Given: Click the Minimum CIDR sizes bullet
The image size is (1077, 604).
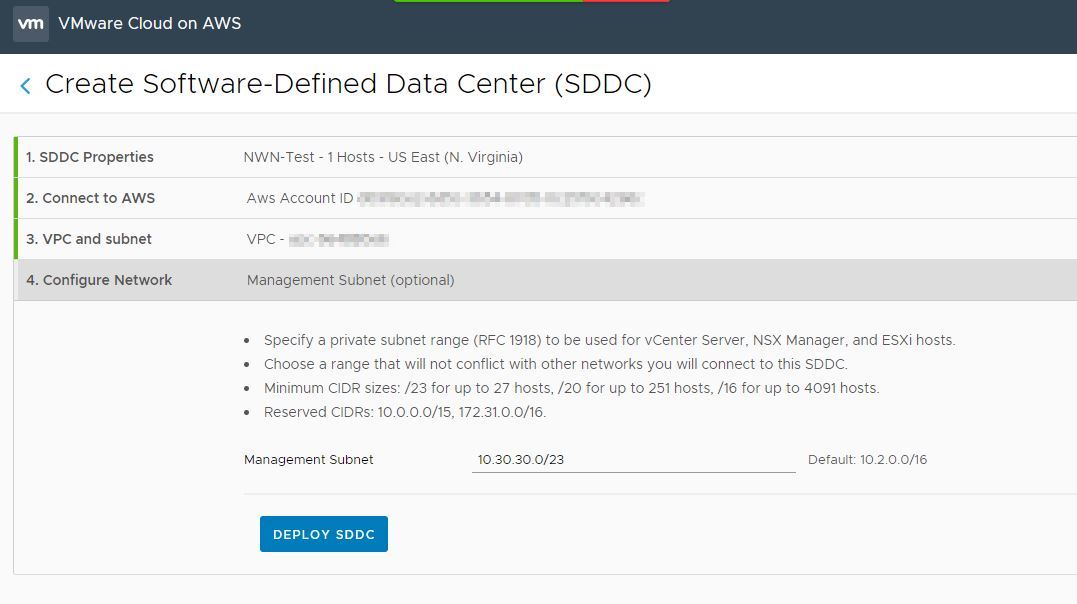Looking at the screenshot, I should click(571, 388).
